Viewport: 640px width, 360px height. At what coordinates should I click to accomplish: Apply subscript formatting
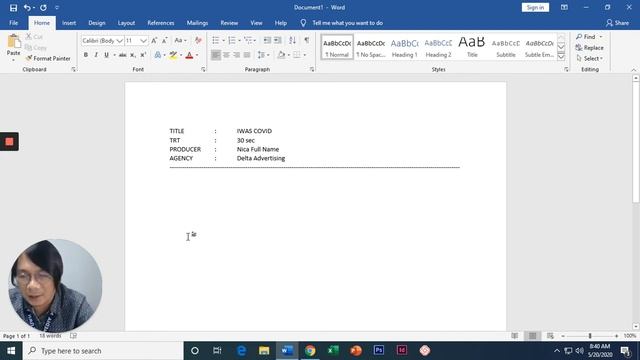(133, 55)
